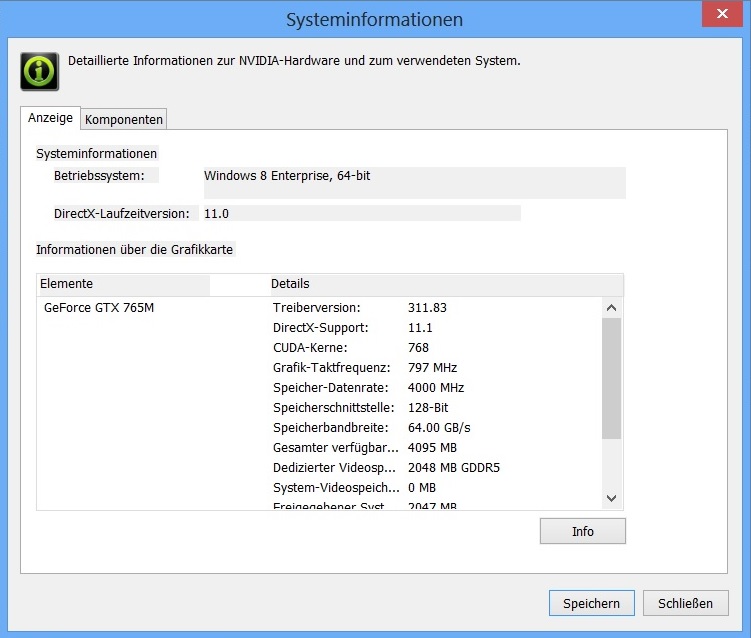Screen dimensions: 751x638
Task: Click the Speichern button
Action: click(x=591, y=603)
